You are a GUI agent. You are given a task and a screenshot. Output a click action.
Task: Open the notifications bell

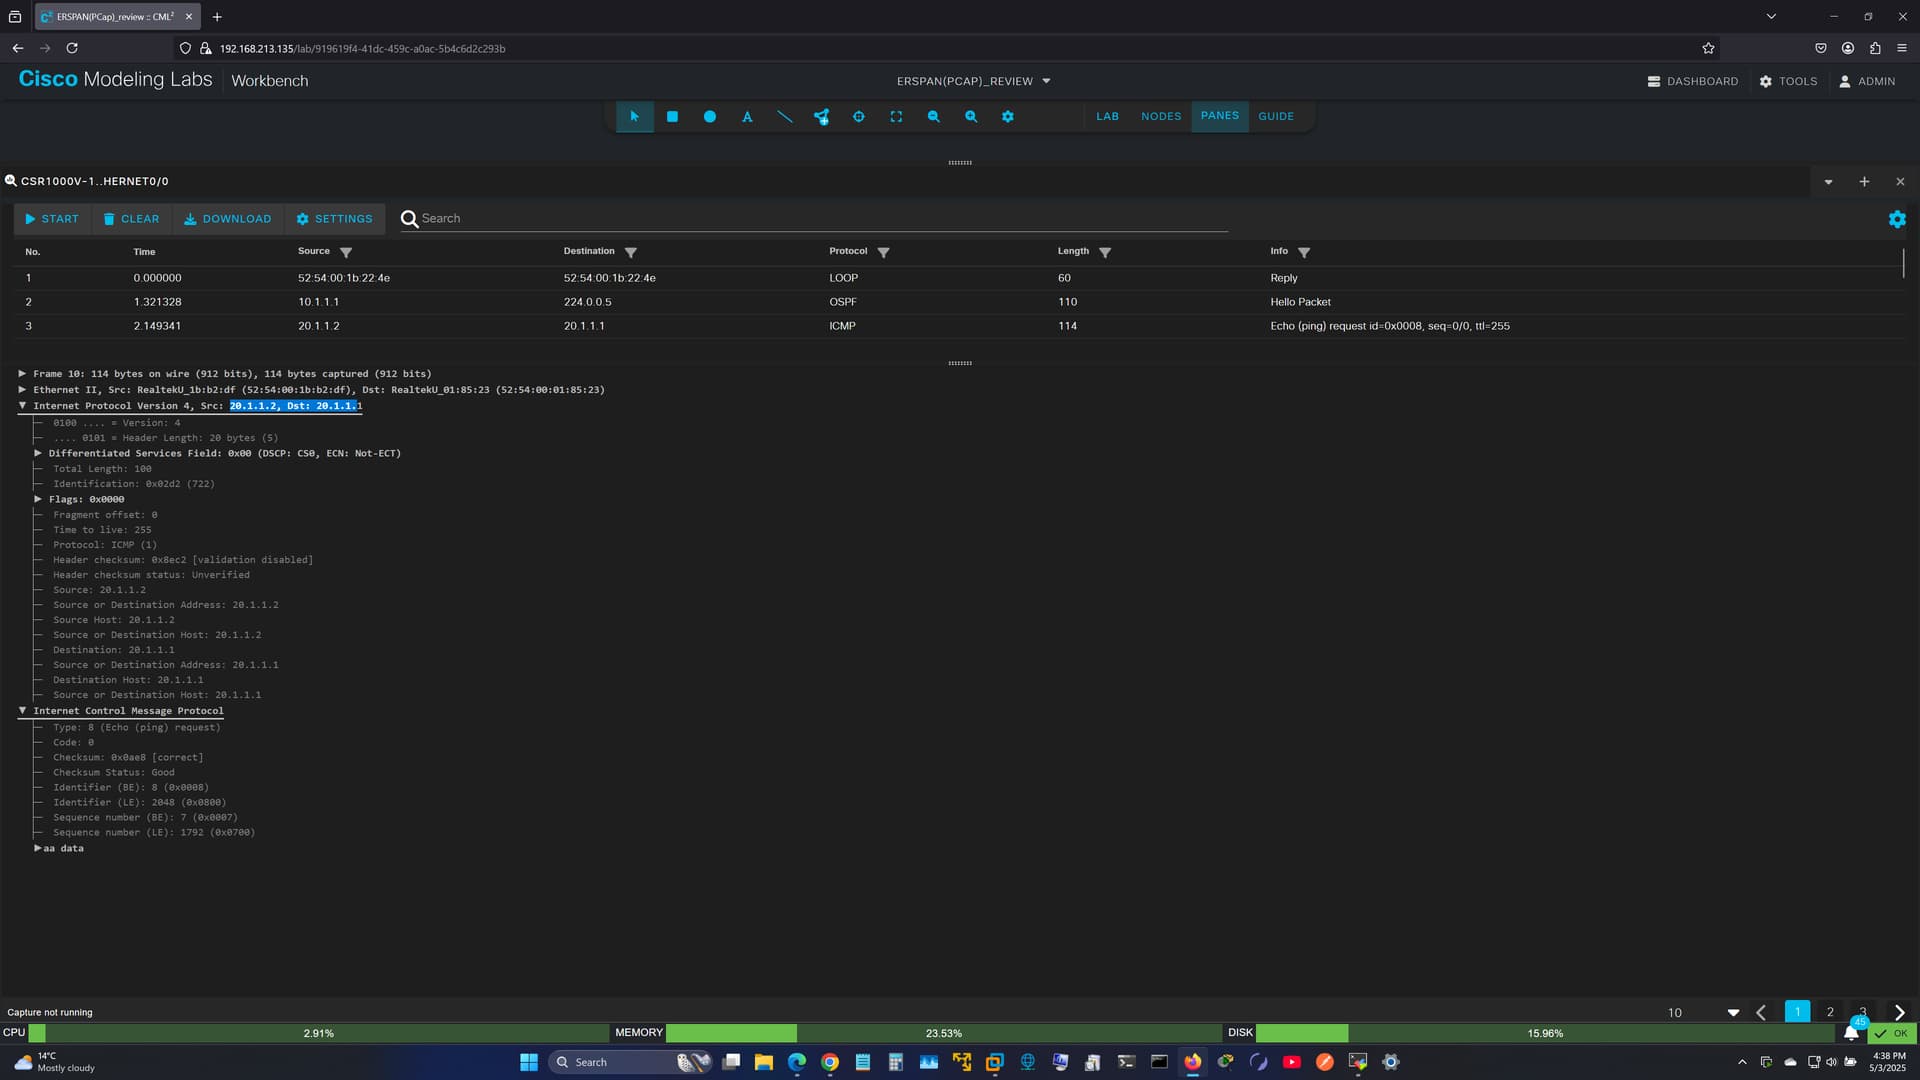click(x=1852, y=1033)
